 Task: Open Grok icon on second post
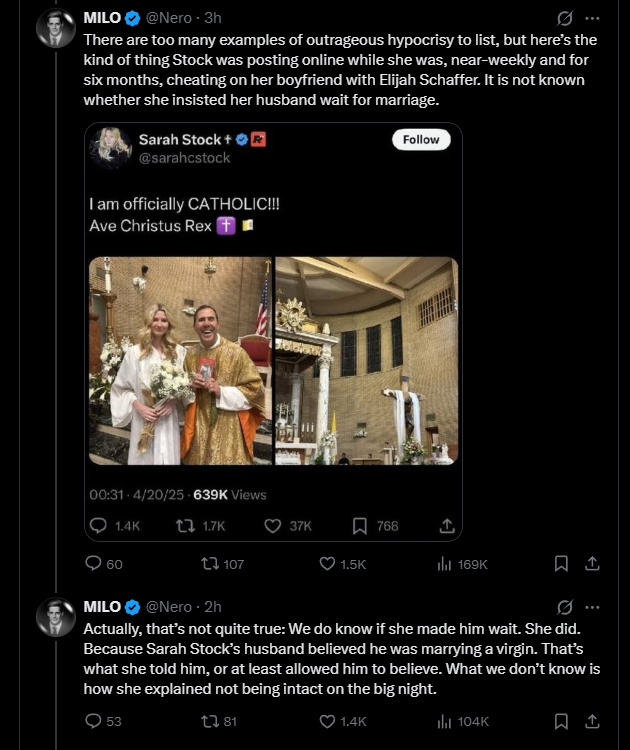pyautogui.click(x=564, y=607)
